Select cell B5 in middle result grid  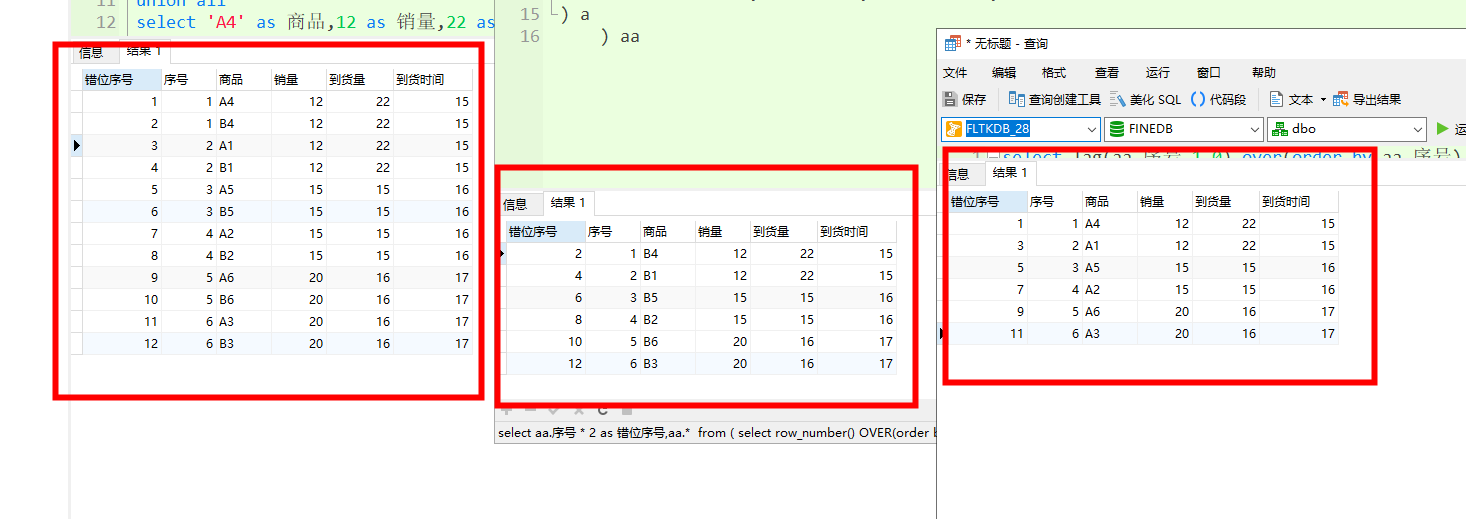666,298
